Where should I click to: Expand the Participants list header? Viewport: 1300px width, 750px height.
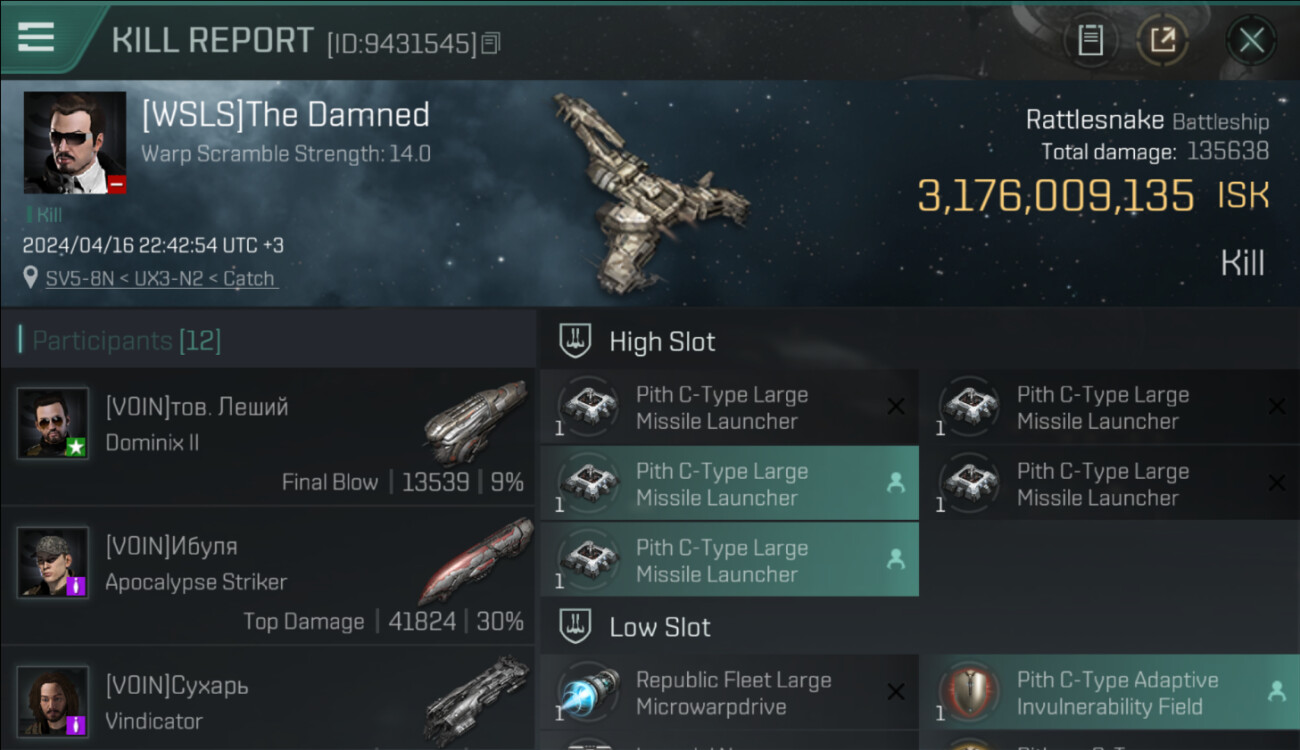pyautogui.click(x=268, y=340)
